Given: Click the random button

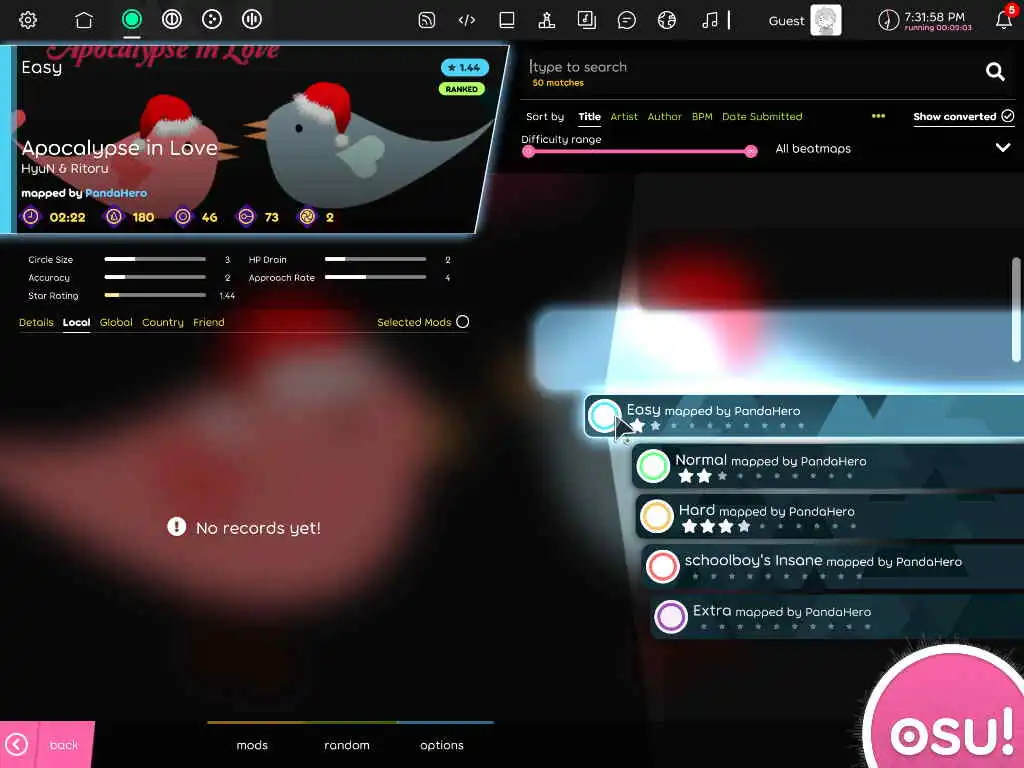Looking at the screenshot, I should coord(347,744).
